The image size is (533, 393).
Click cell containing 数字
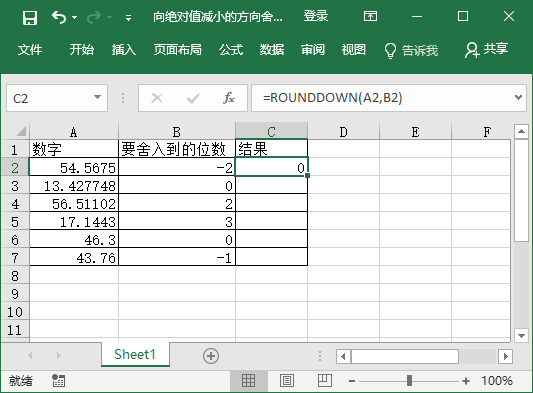74,149
